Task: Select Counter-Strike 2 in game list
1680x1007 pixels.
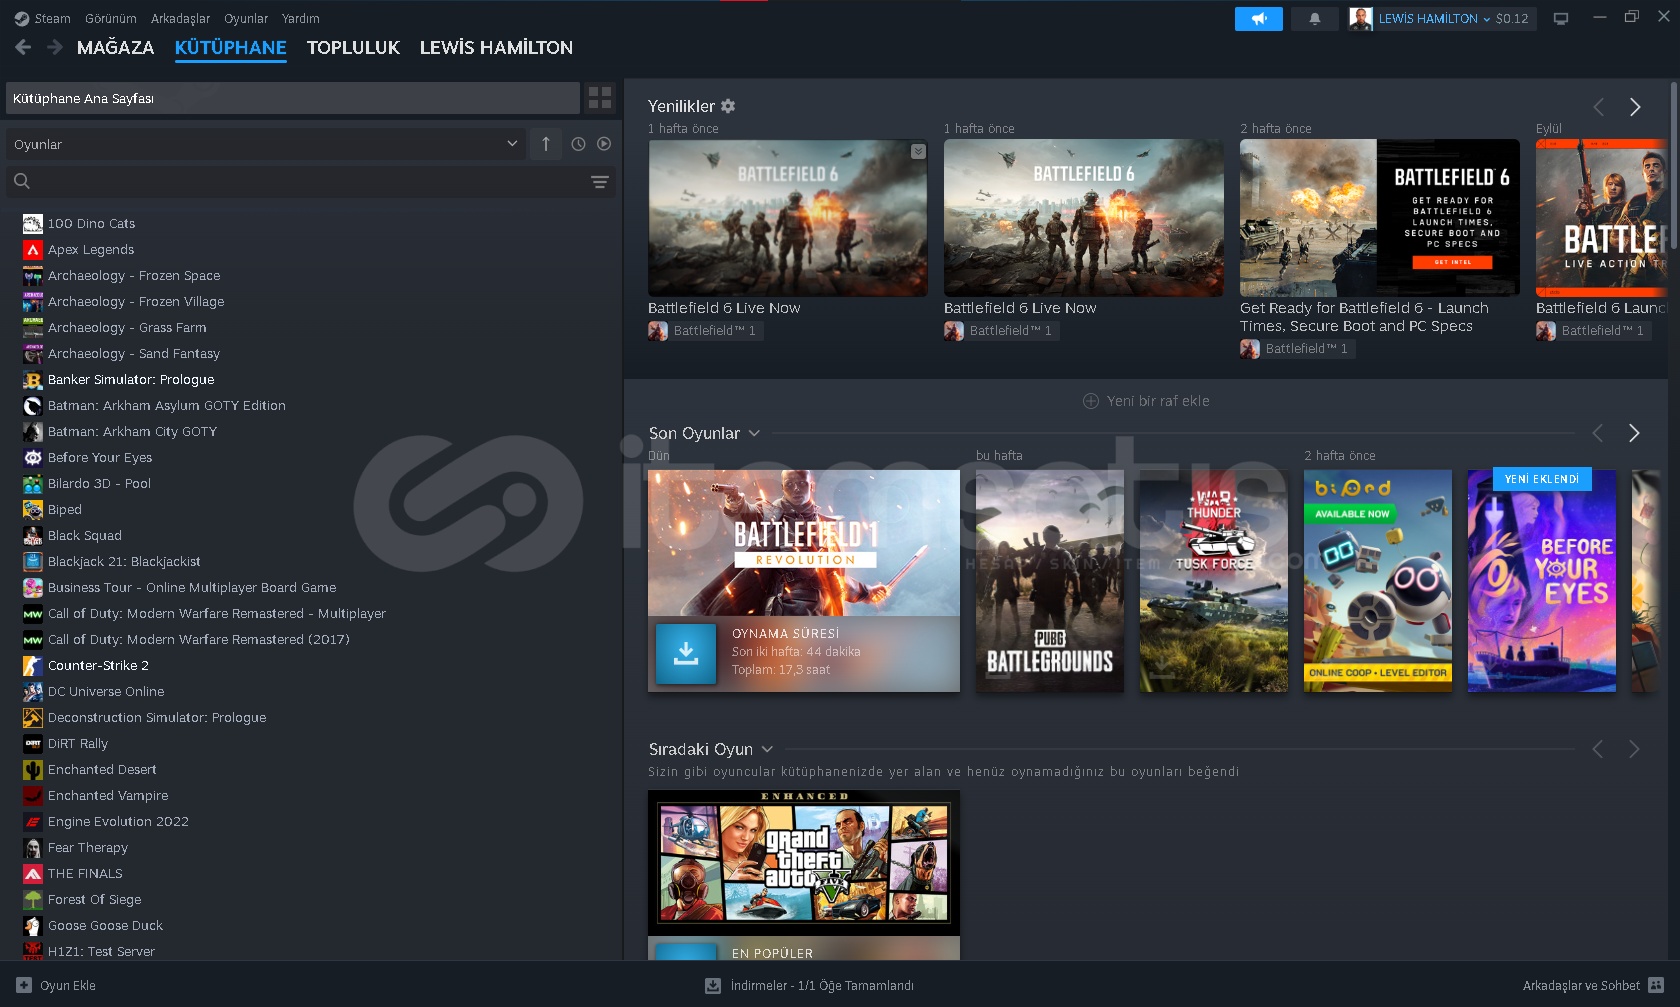Action: tap(98, 666)
